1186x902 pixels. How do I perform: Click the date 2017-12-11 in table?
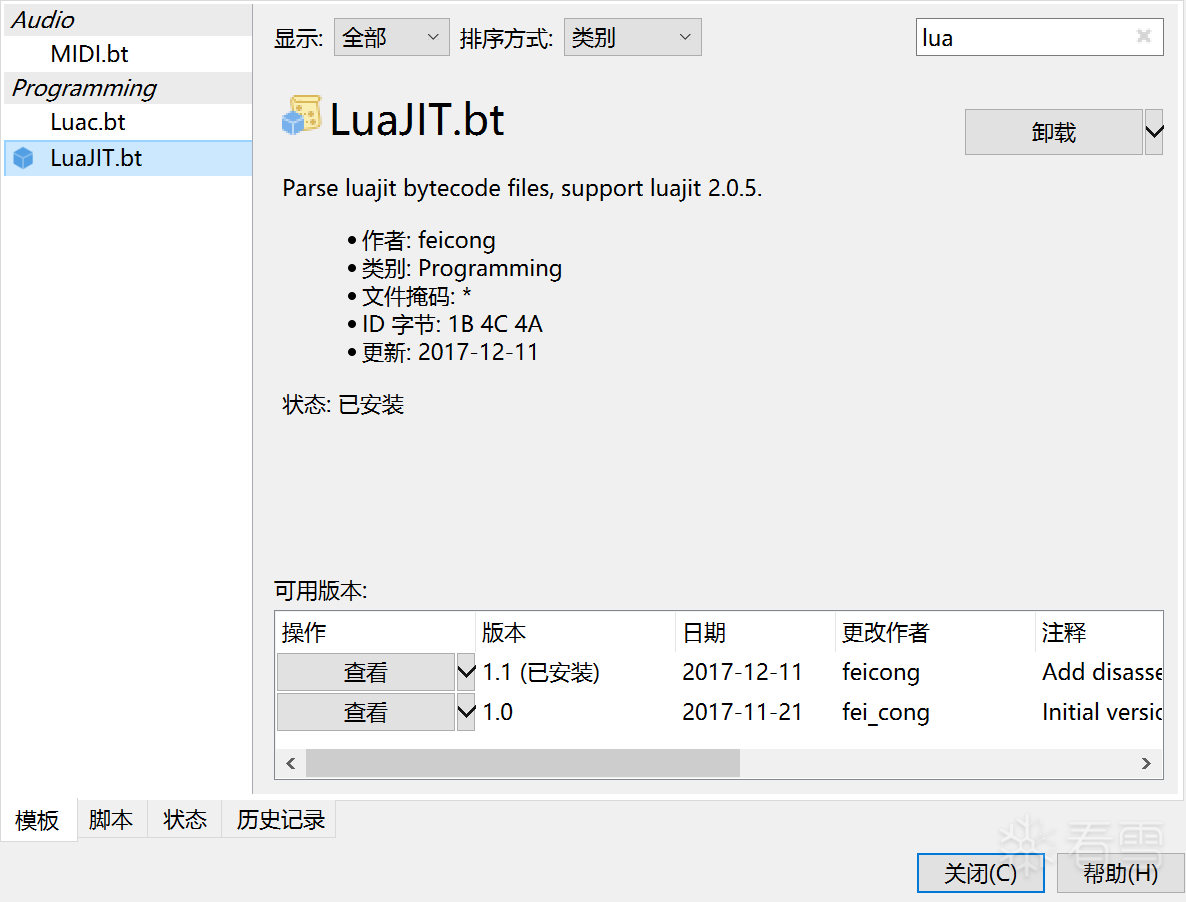coord(742,671)
